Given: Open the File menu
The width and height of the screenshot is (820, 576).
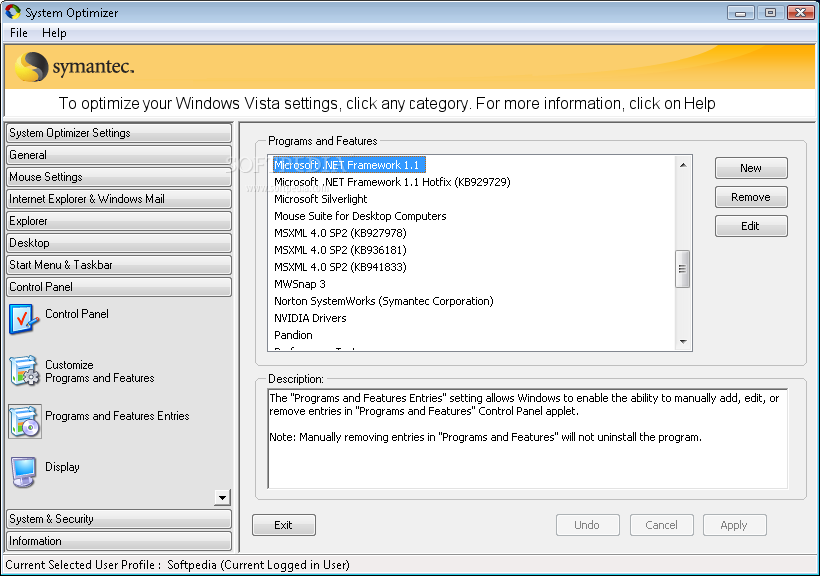Looking at the screenshot, I should pyautogui.click(x=19, y=33).
